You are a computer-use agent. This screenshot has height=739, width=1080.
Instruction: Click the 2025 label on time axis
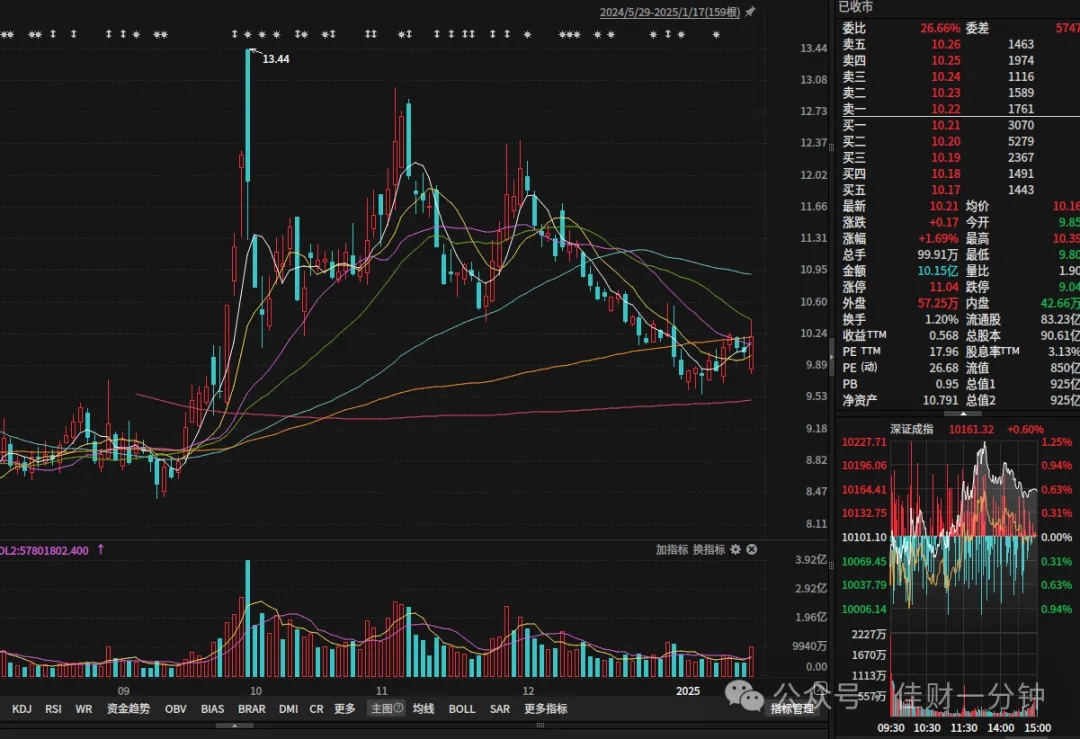coord(687,691)
